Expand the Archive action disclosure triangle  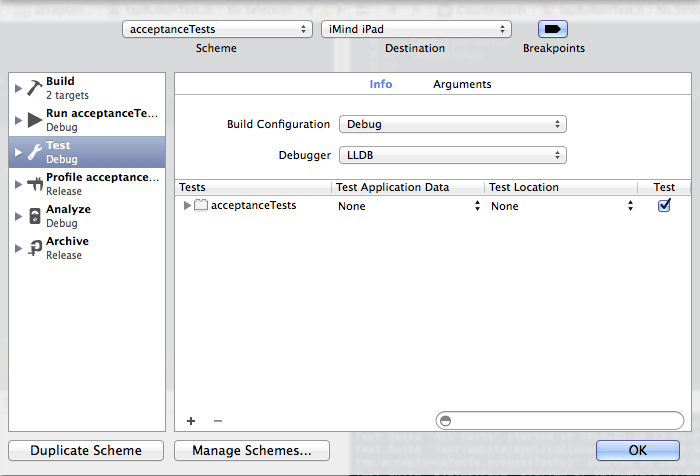(18, 248)
